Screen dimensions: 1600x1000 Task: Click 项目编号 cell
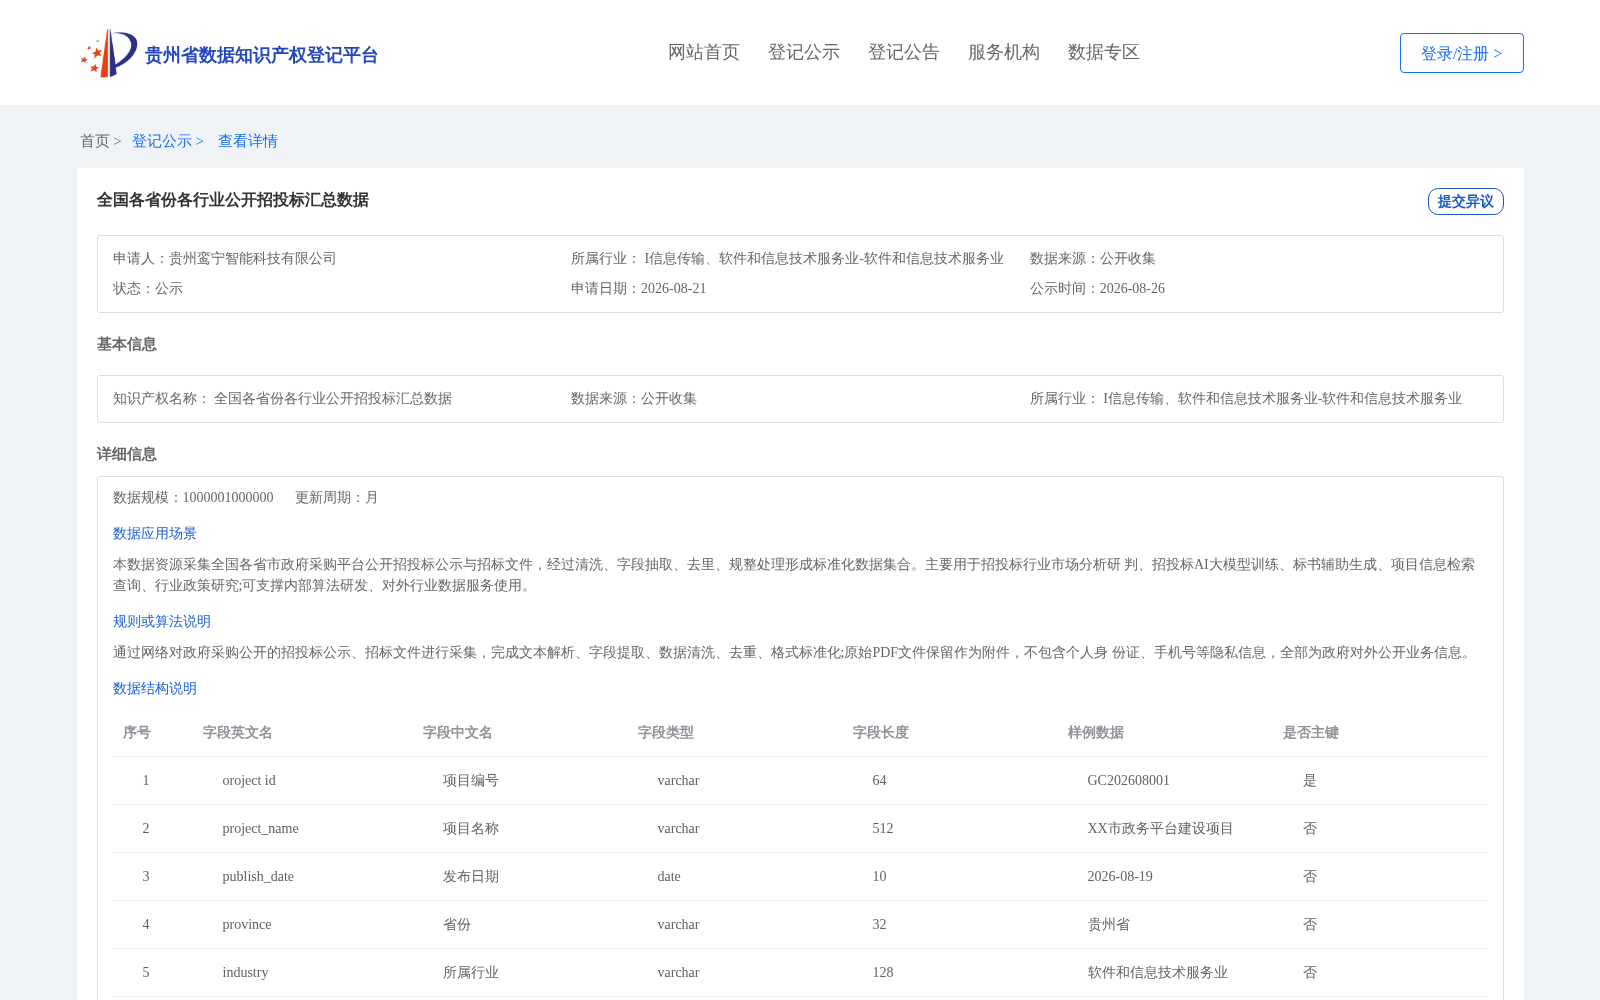click(471, 780)
